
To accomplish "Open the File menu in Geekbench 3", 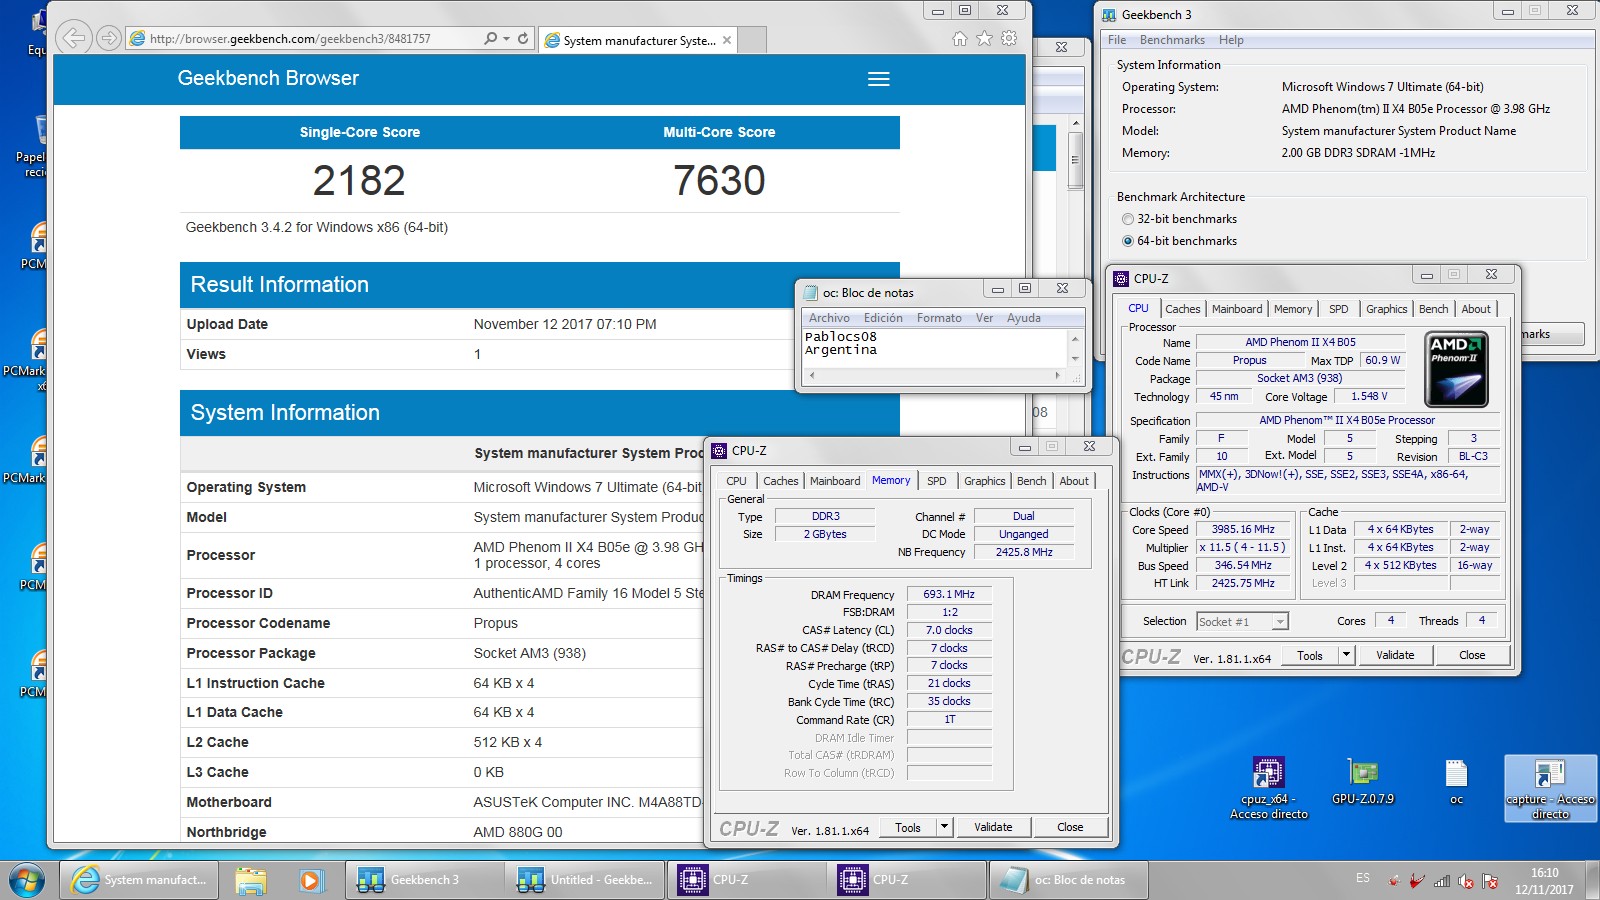I will [1117, 40].
